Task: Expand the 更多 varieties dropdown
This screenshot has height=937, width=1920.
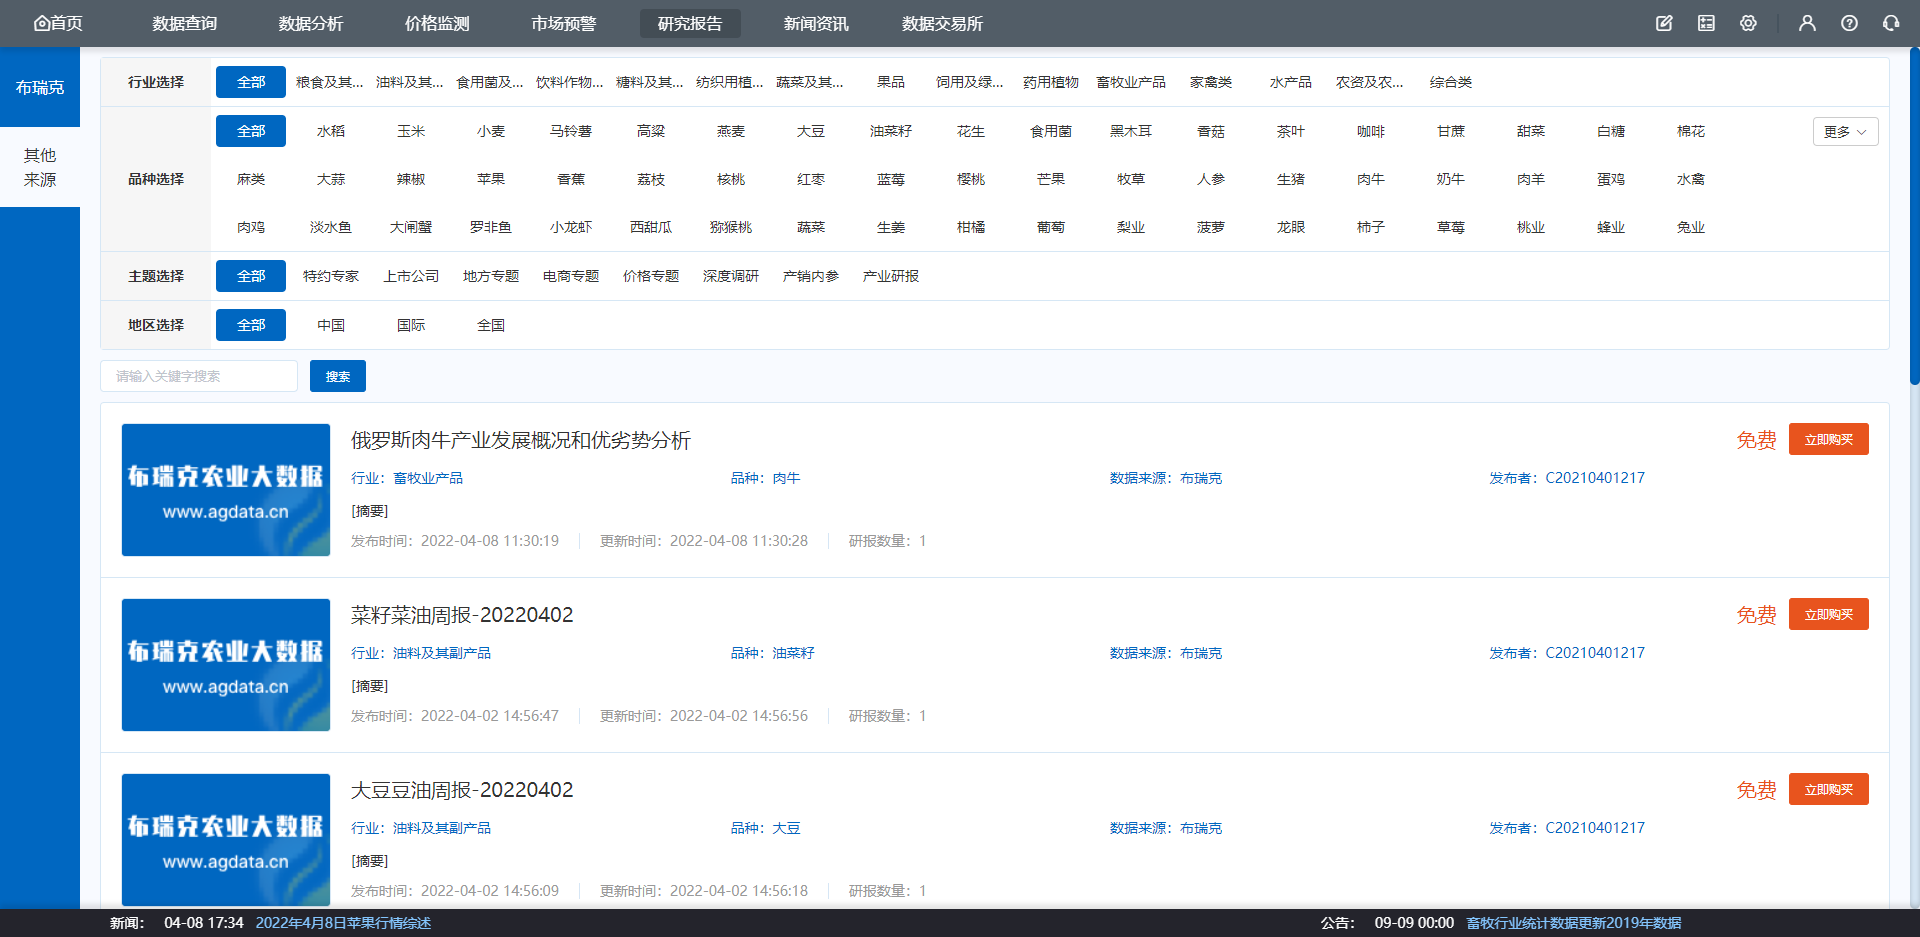Action: (x=1845, y=131)
